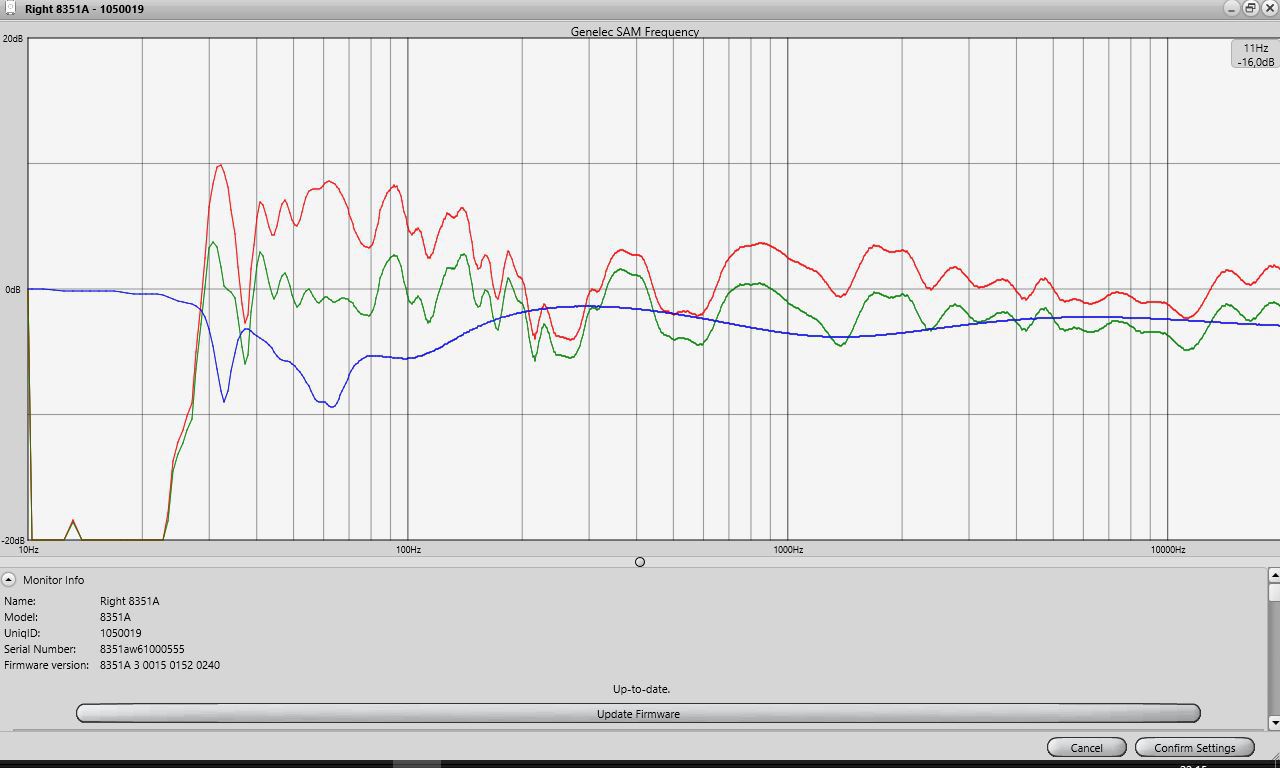Select the serial number 8351aw61000555 value

[142, 649]
